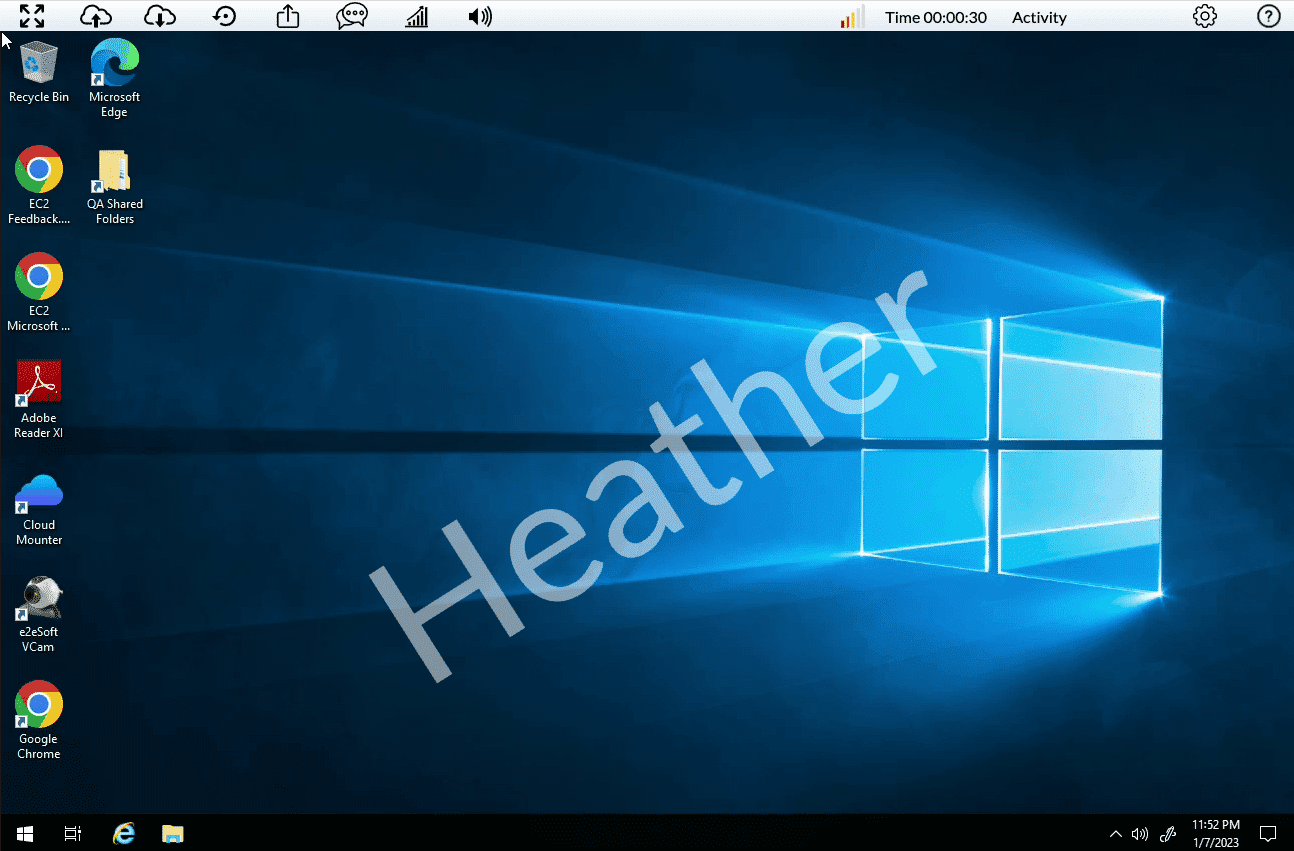Open the Activity menu
Viewport: 1294px width, 851px height.
1039,17
